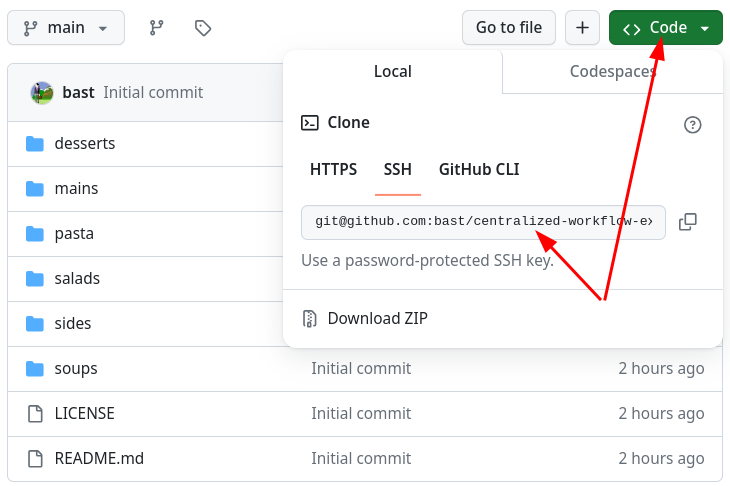Click the branches icon next to main
Image resolution: width=730 pixels, height=486 pixels.
coord(156,28)
